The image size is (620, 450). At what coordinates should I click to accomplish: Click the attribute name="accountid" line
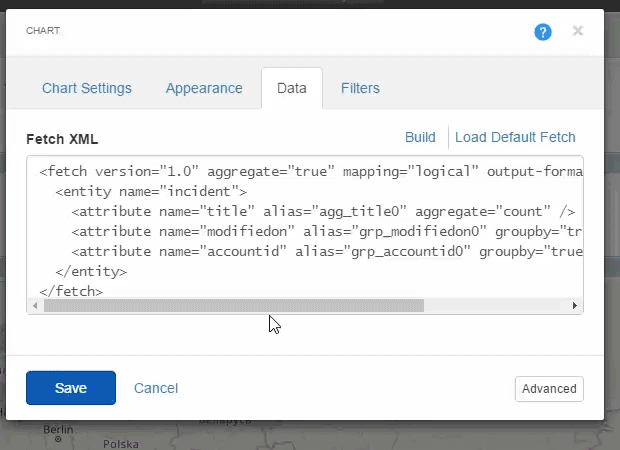coord(326,251)
